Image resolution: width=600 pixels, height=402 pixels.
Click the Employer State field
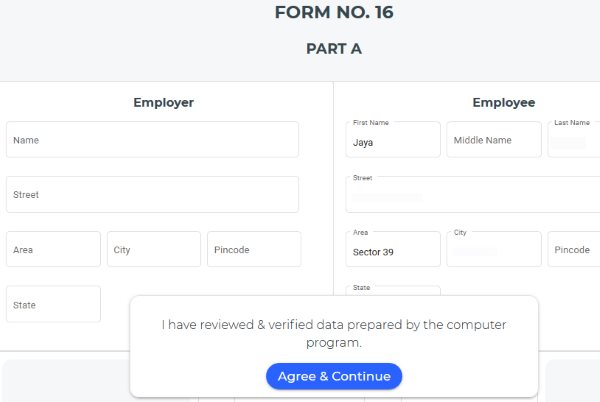click(x=53, y=304)
